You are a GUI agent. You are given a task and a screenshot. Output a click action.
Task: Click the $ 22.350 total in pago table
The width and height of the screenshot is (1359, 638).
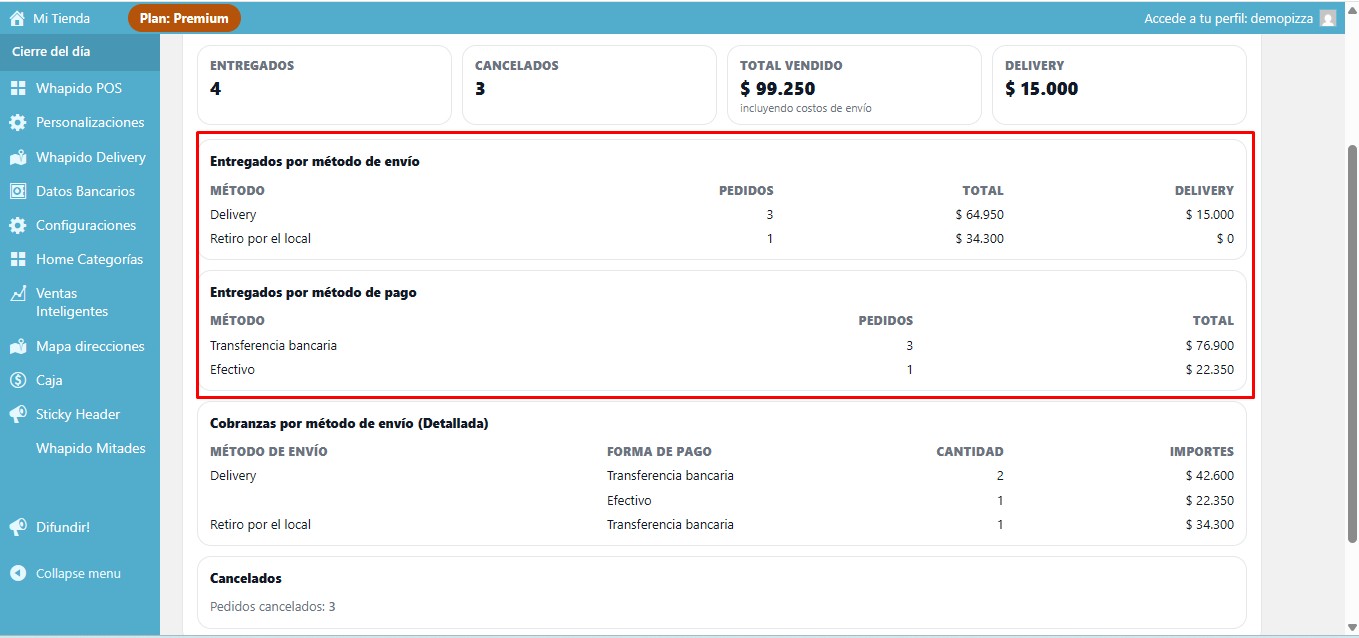(1209, 369)
